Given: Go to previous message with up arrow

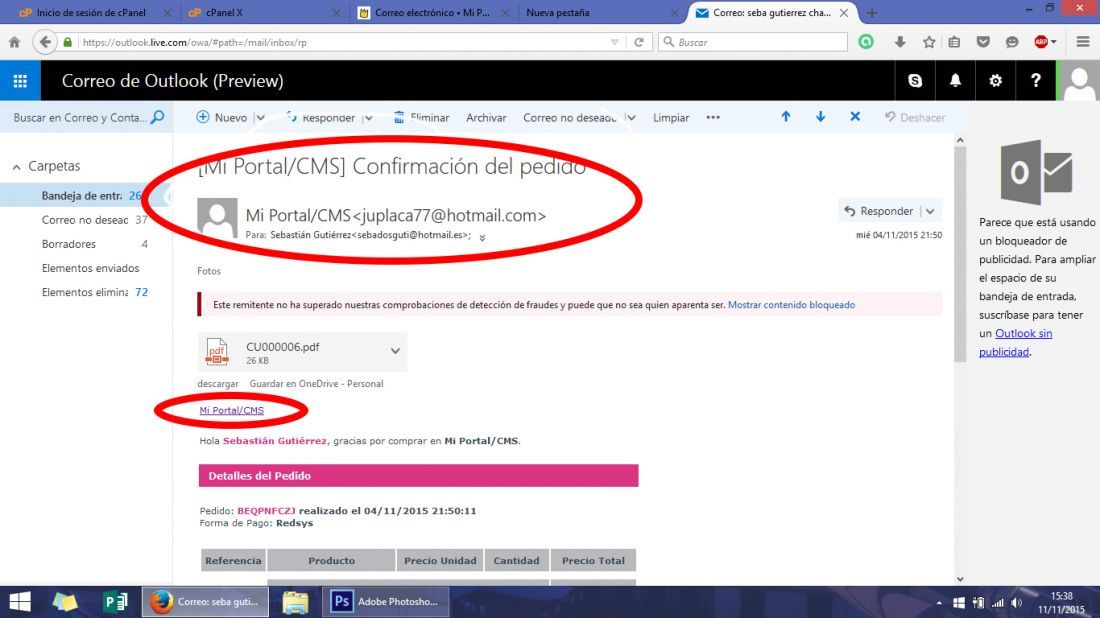Looking at the screenshot, I should click(786, 117).
